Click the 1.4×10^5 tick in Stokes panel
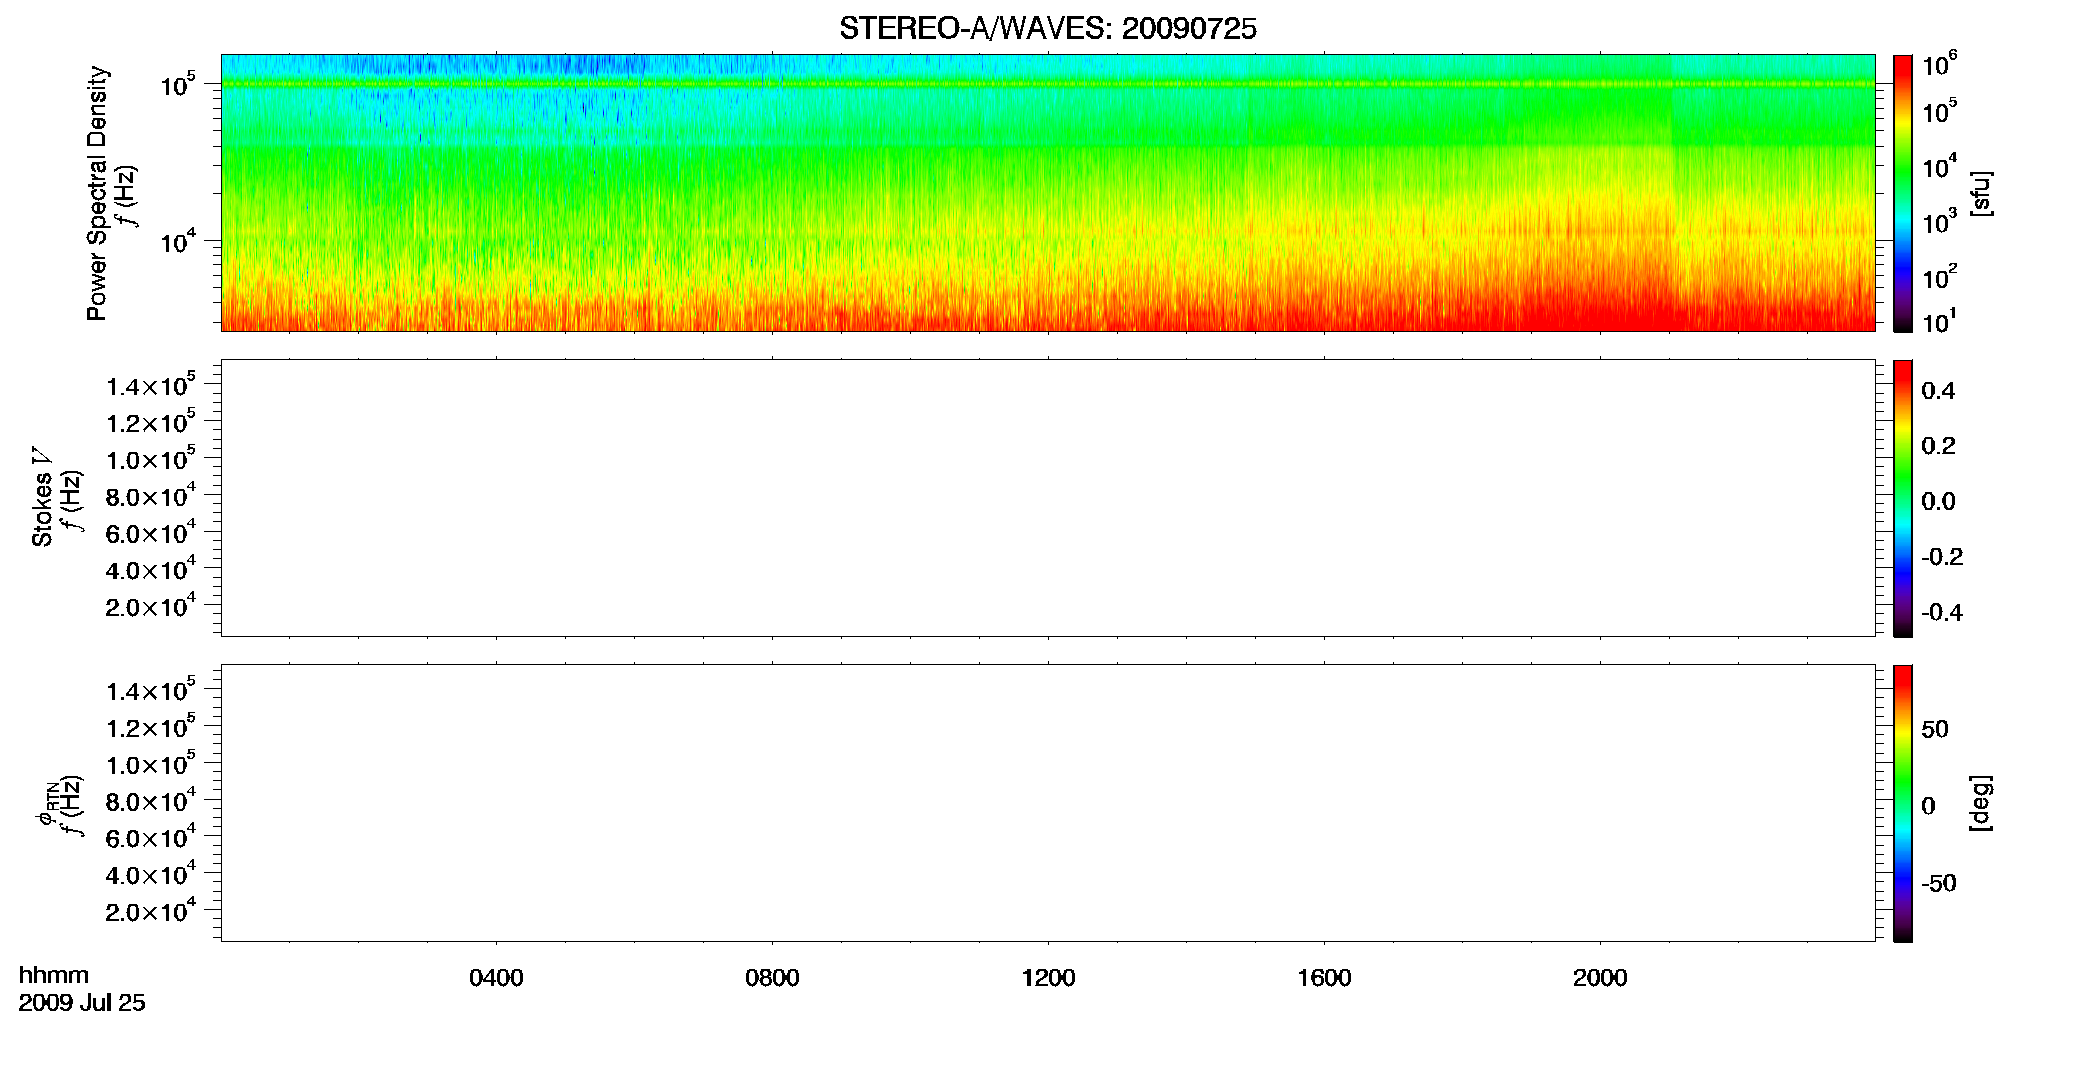Viewport: 2096px width, 1080px height. click(x=150, y=385)
